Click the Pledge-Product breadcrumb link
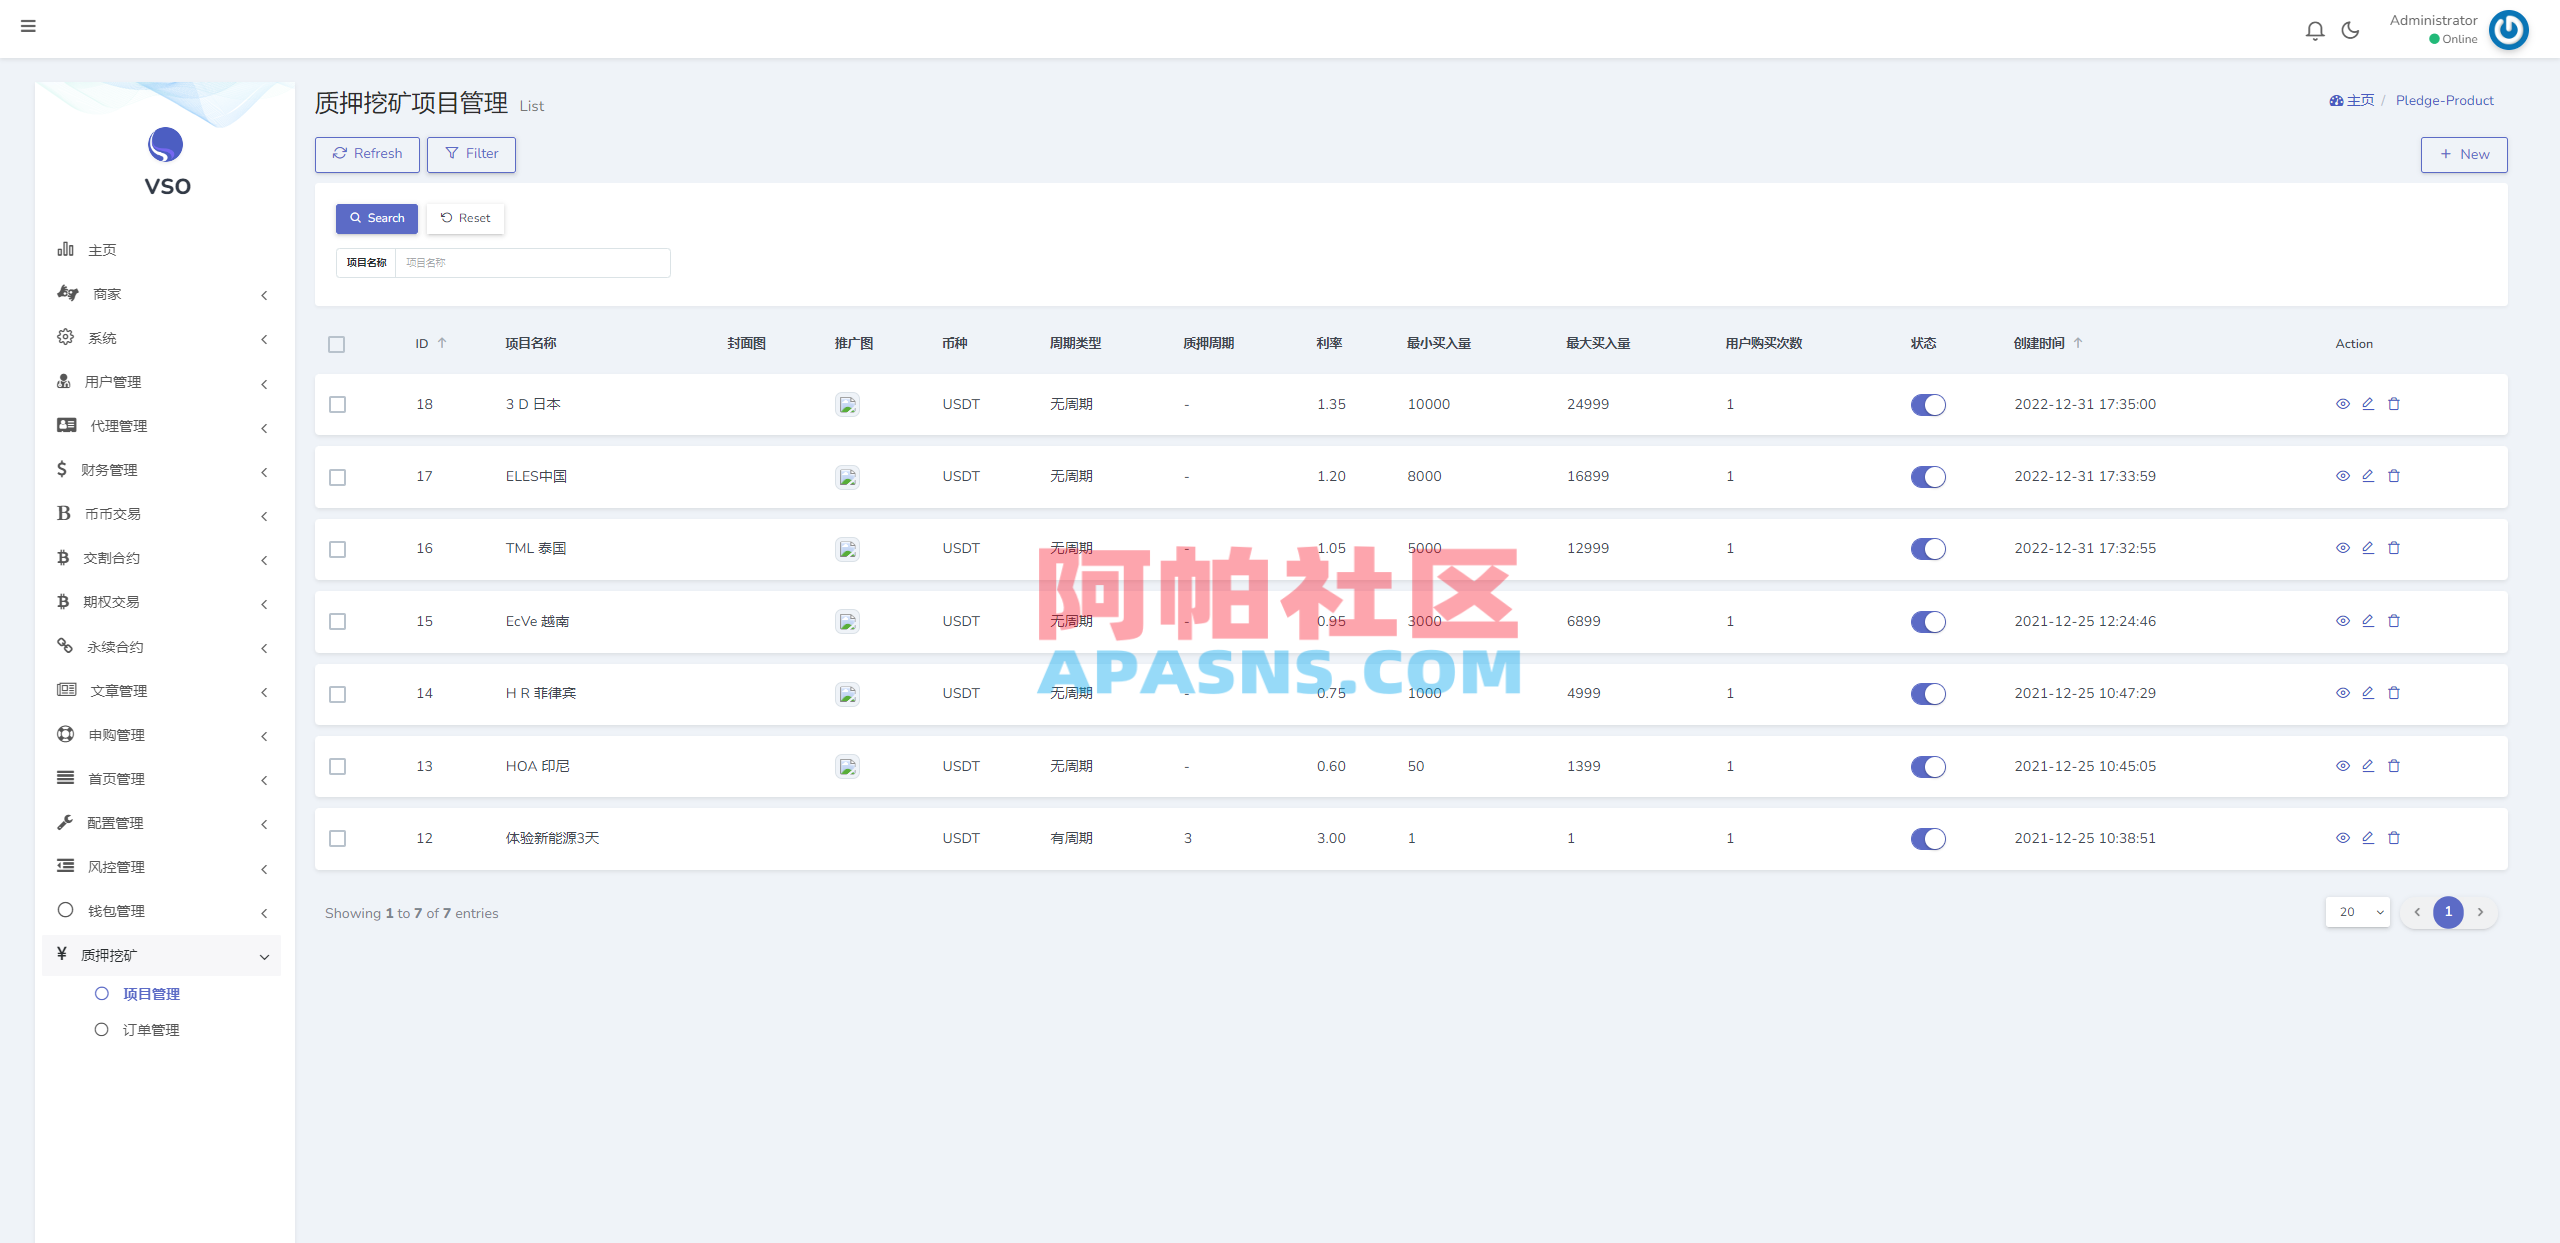The image size is (2560, 1243). tap(2444, 100)
